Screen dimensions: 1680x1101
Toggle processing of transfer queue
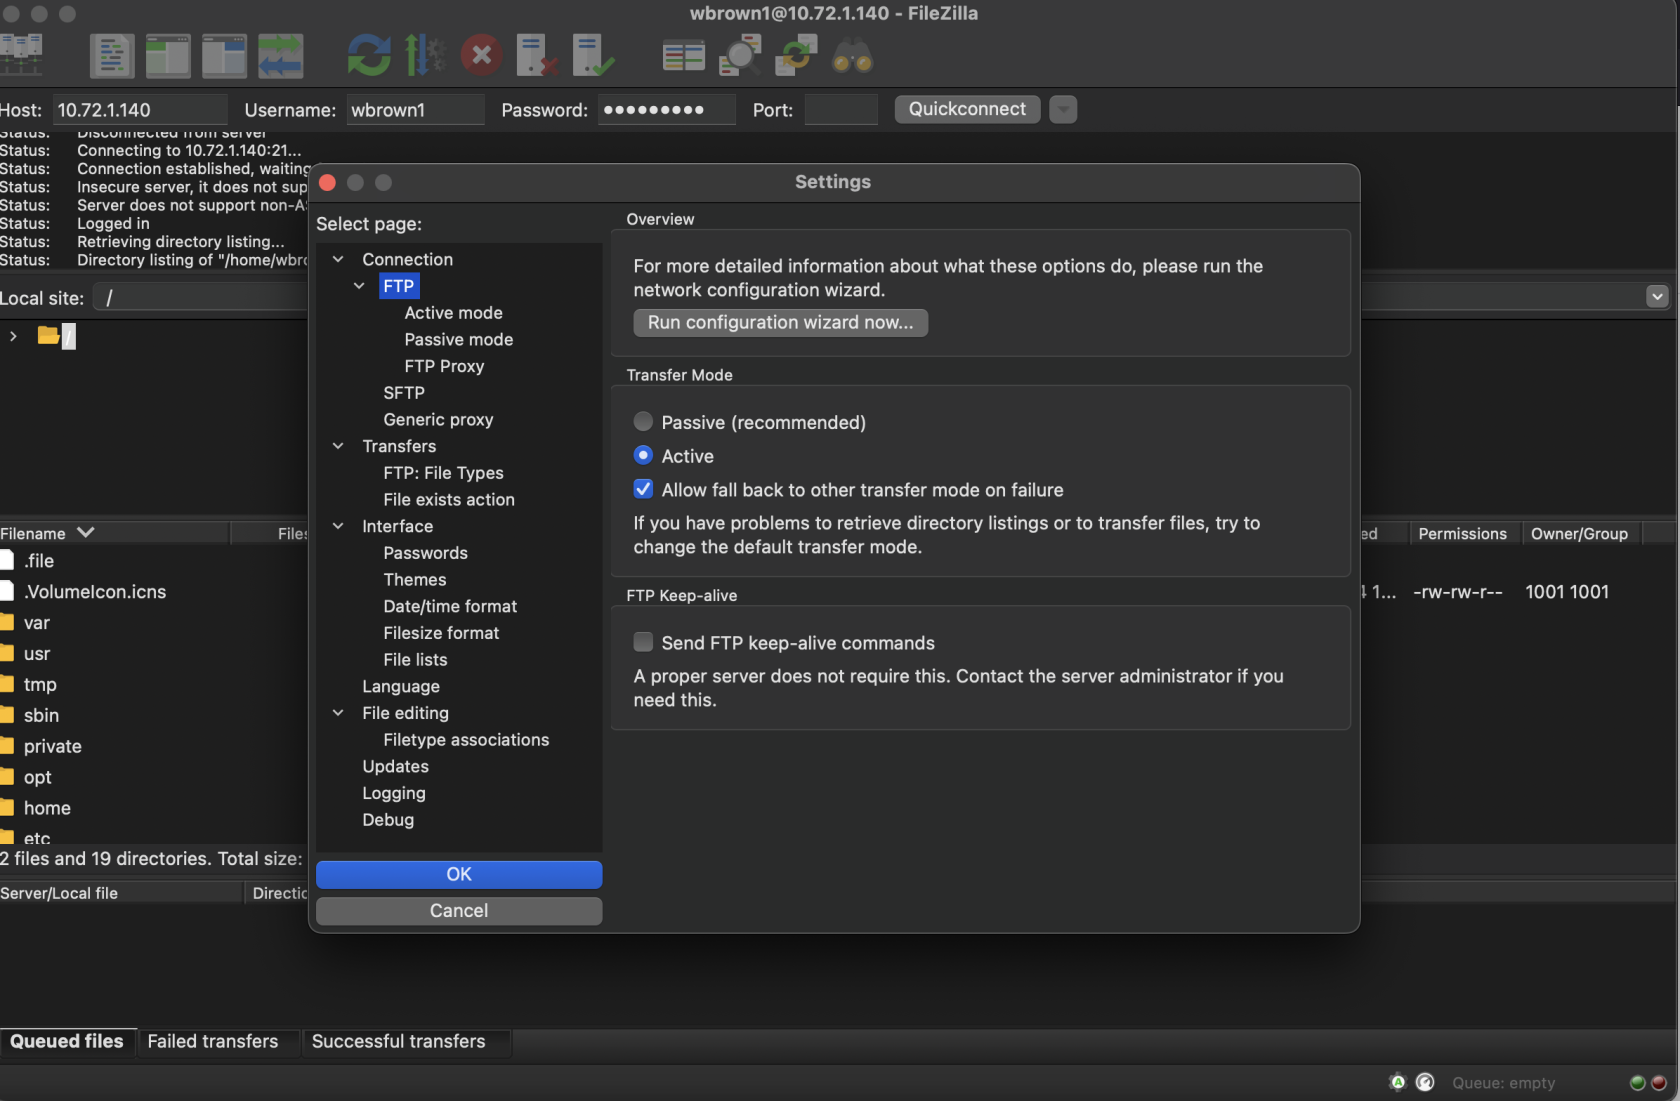coord(425,56)
